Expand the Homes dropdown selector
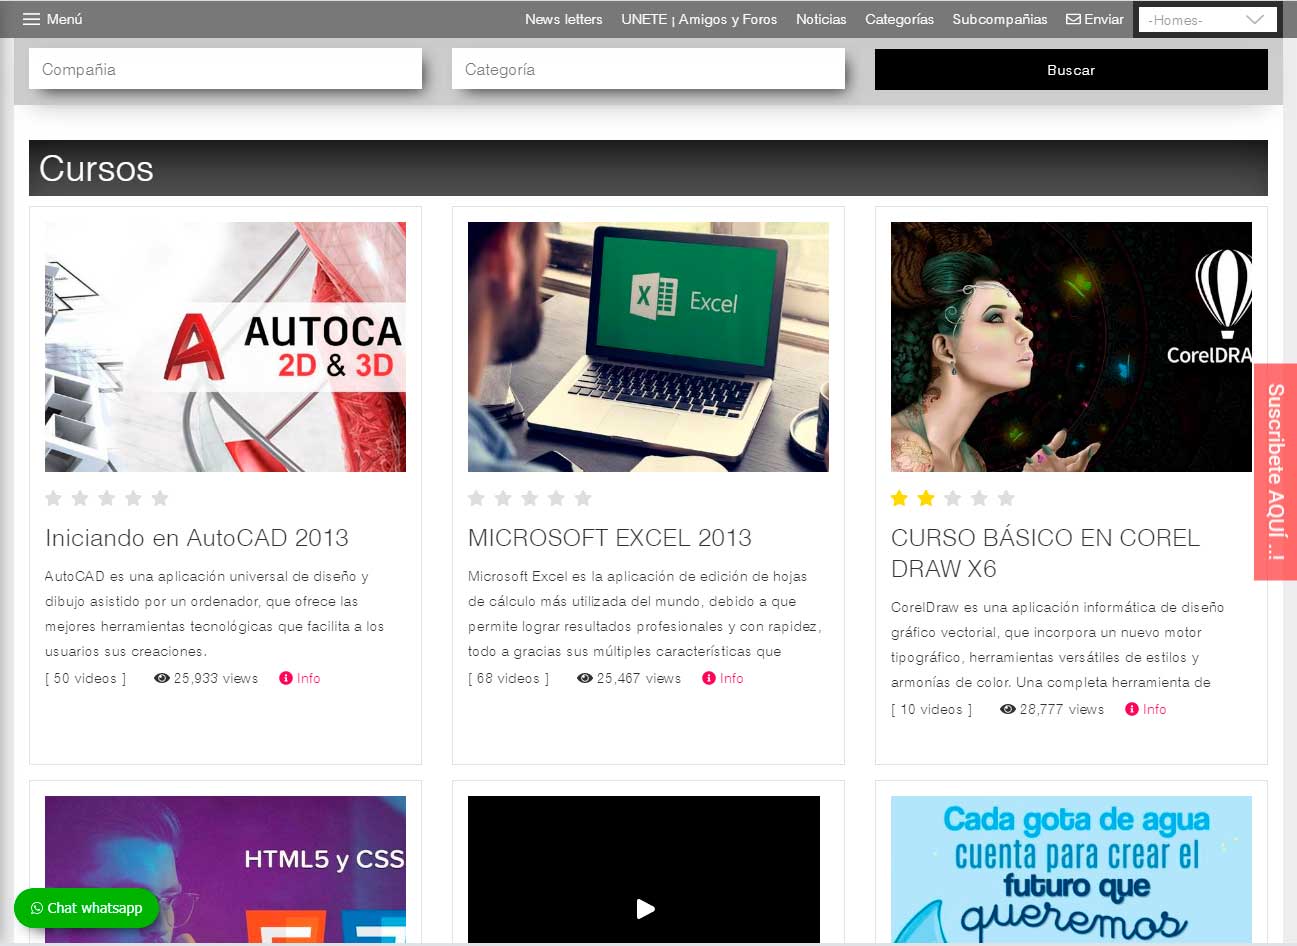1297x946 pixels. 1207,20
